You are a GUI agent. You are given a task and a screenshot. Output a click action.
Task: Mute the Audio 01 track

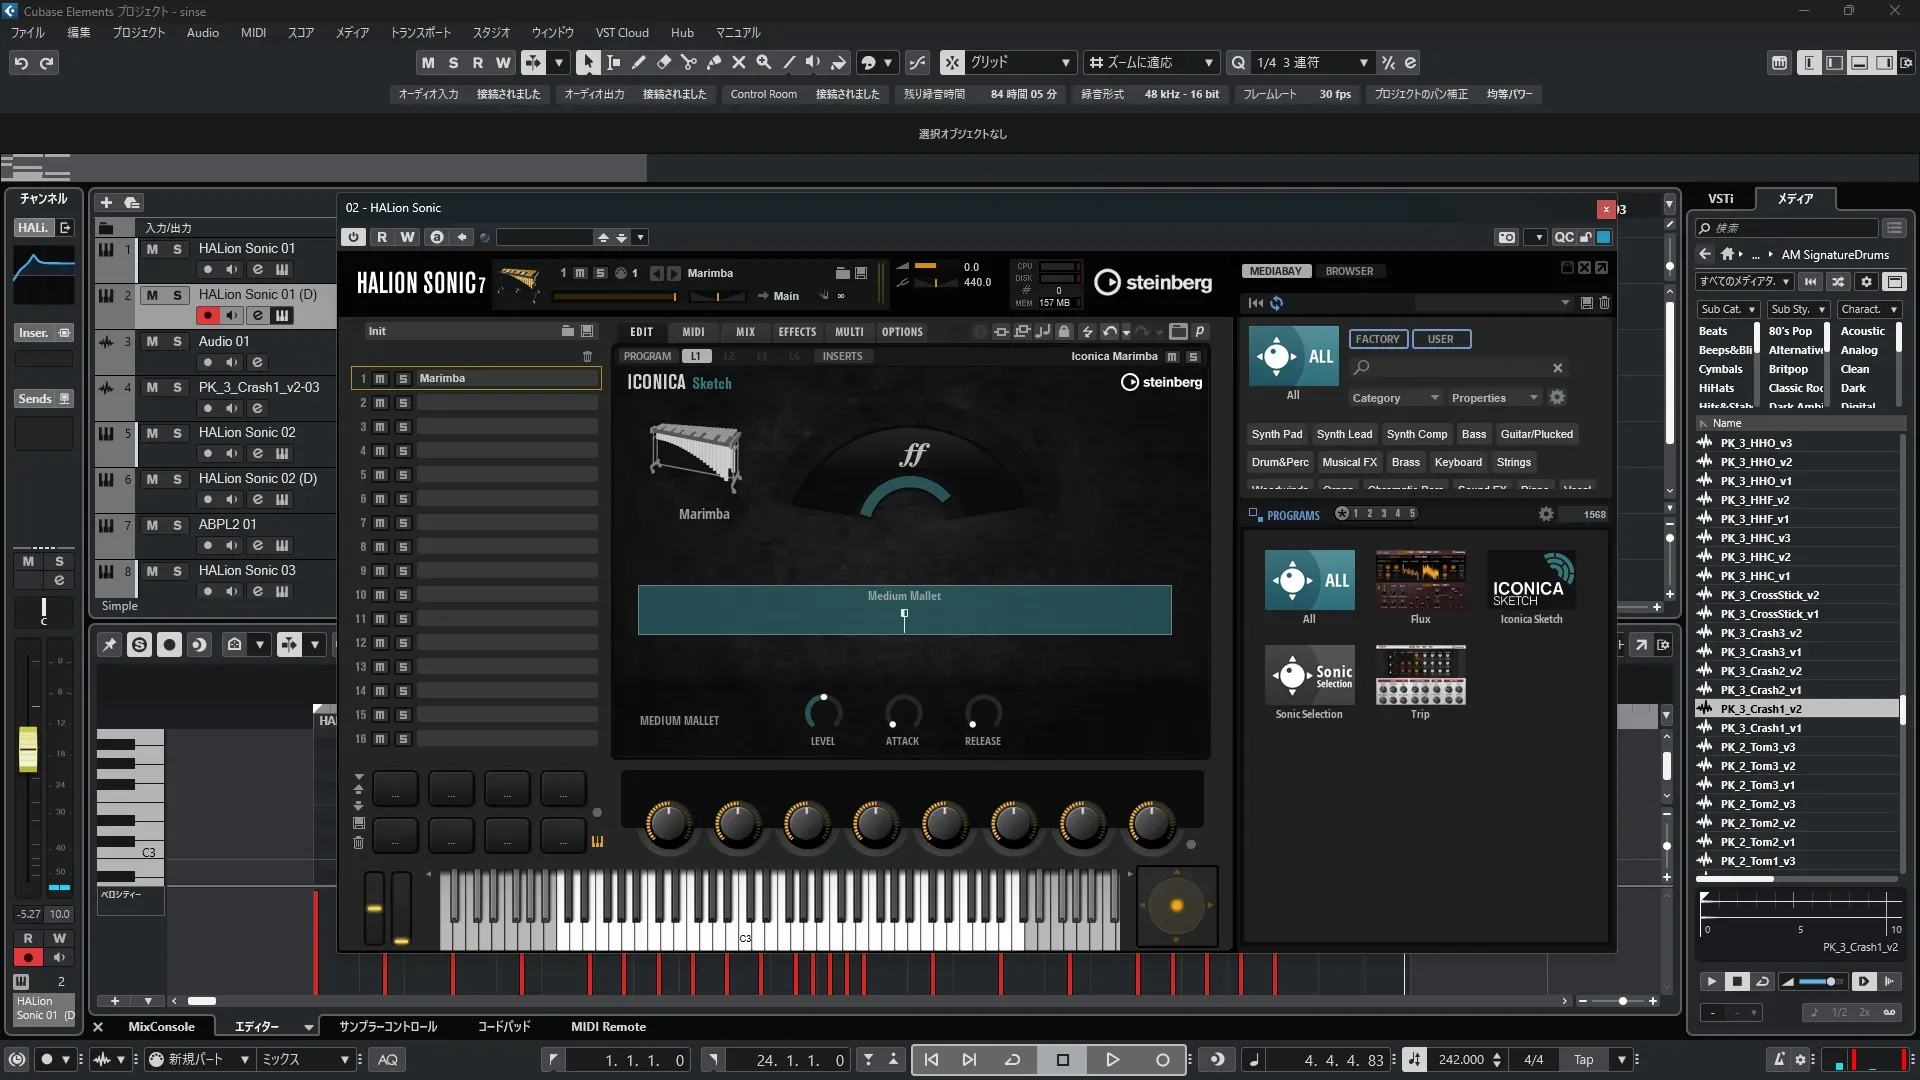pos(152,341)
